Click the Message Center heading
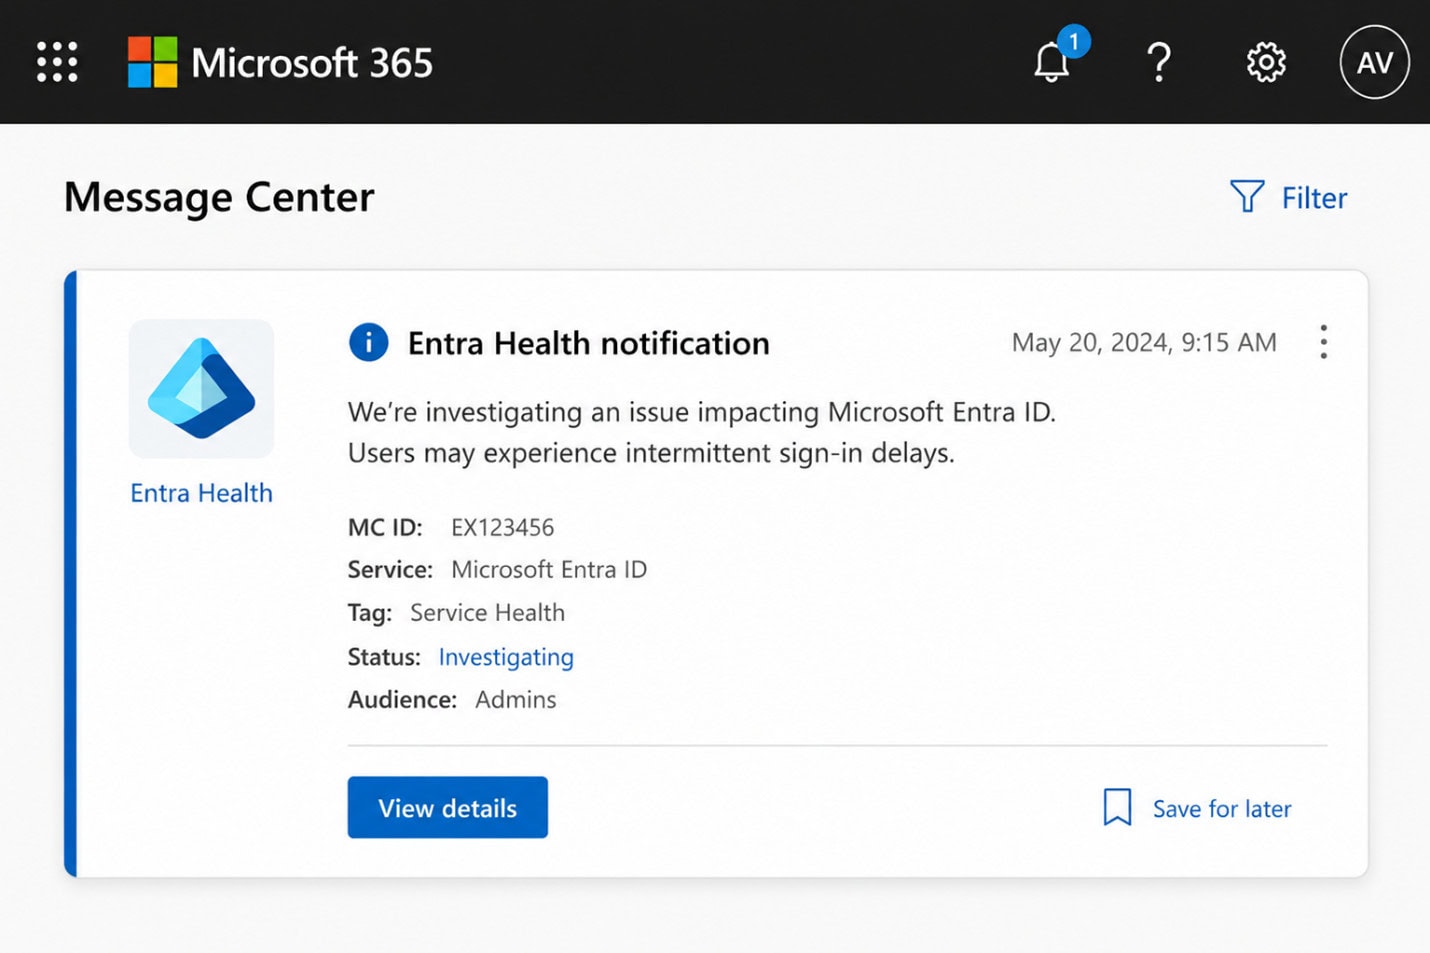 [219, 197]
